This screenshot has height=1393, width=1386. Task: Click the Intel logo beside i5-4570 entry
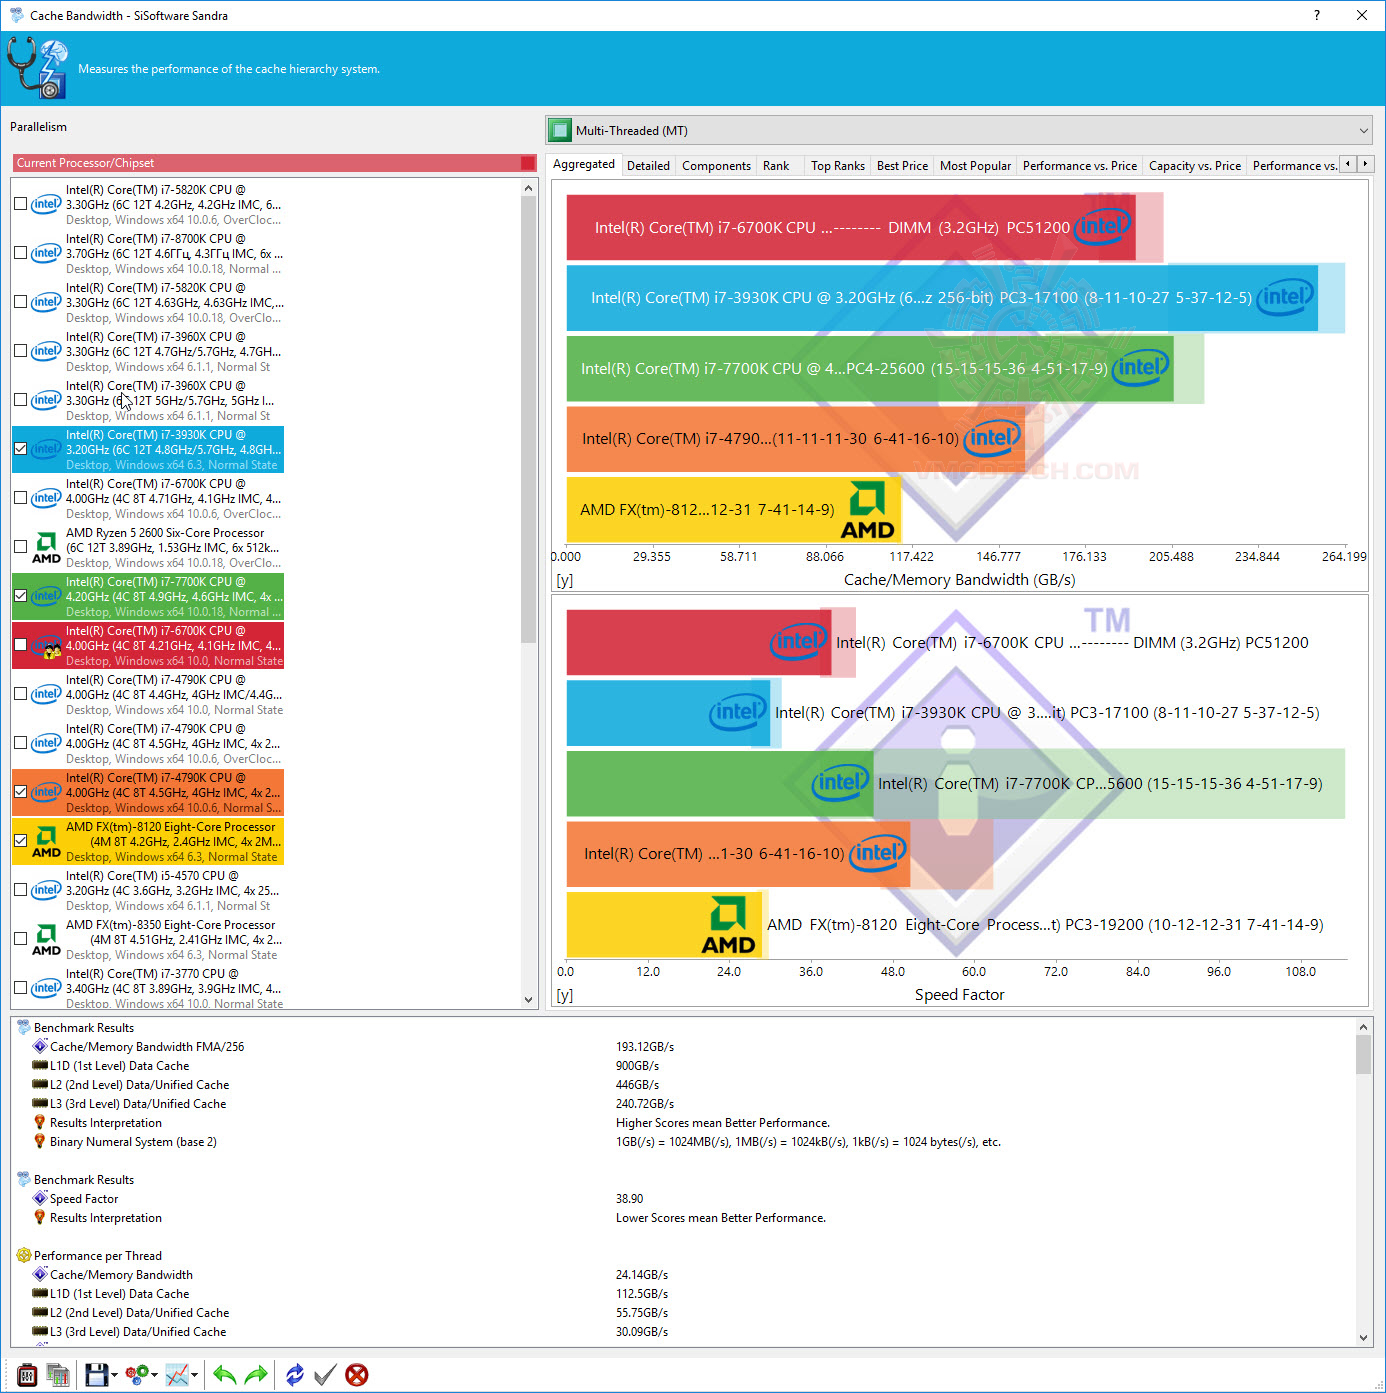[x=46, y=890]
